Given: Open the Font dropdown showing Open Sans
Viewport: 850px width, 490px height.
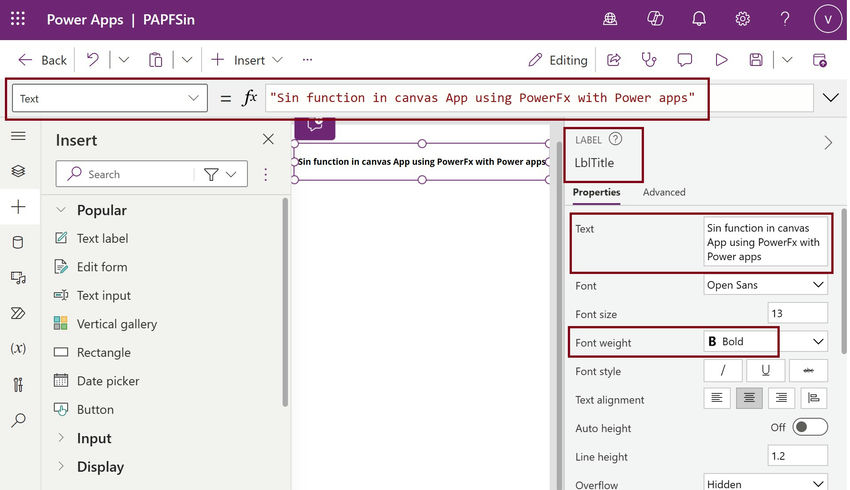Looking at the screenshot, I should [765, 285].
